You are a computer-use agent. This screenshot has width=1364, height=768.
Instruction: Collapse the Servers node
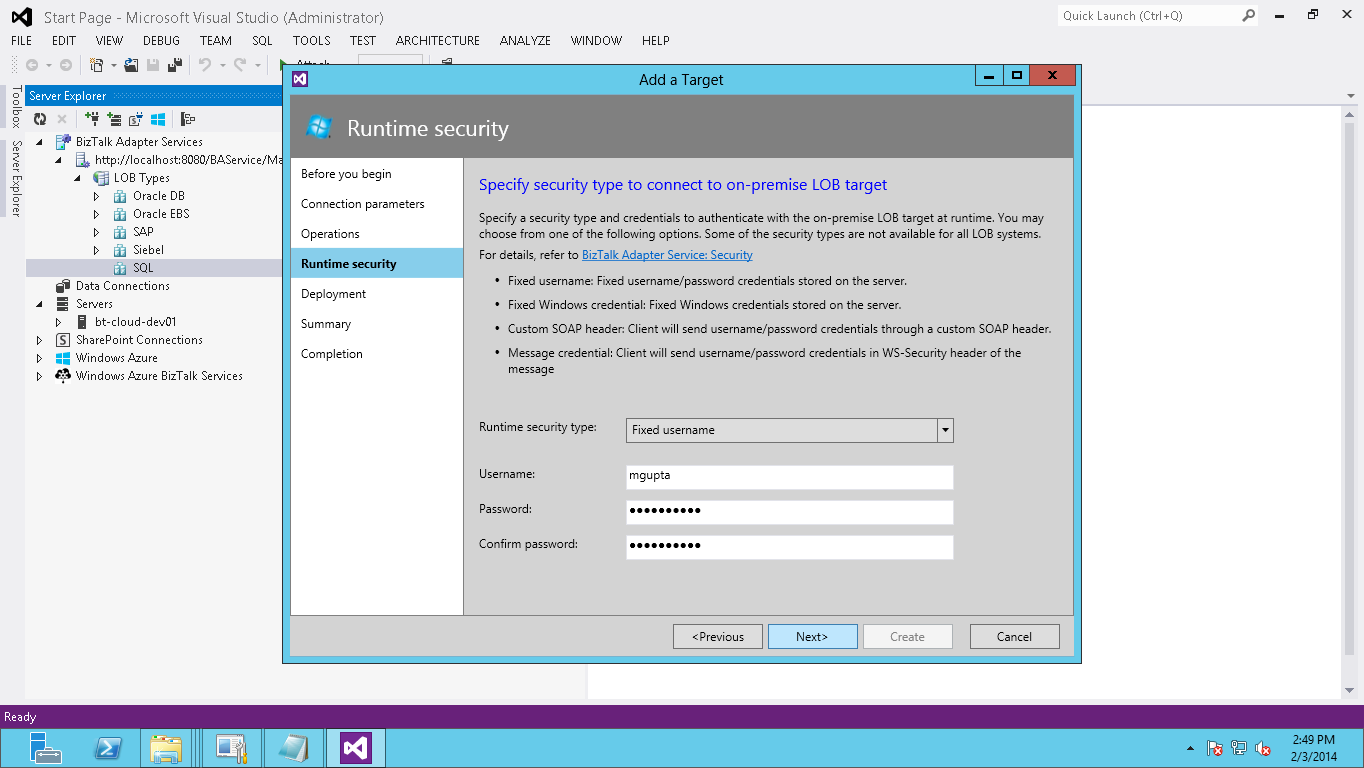(x=40, y=304)
